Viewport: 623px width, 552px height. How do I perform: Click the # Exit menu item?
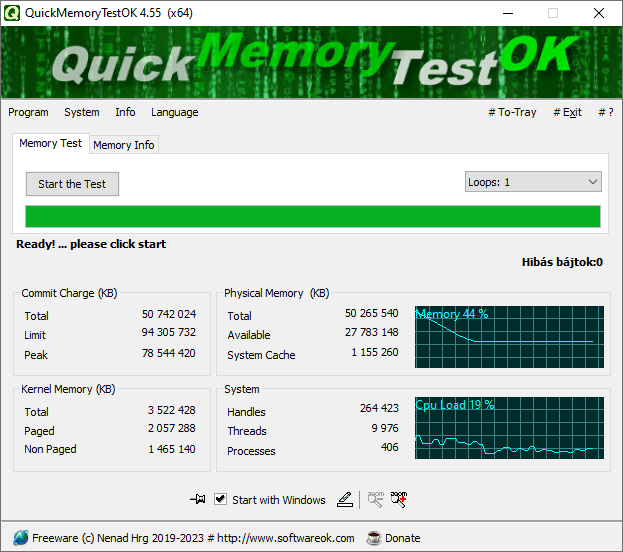(567, 112)
